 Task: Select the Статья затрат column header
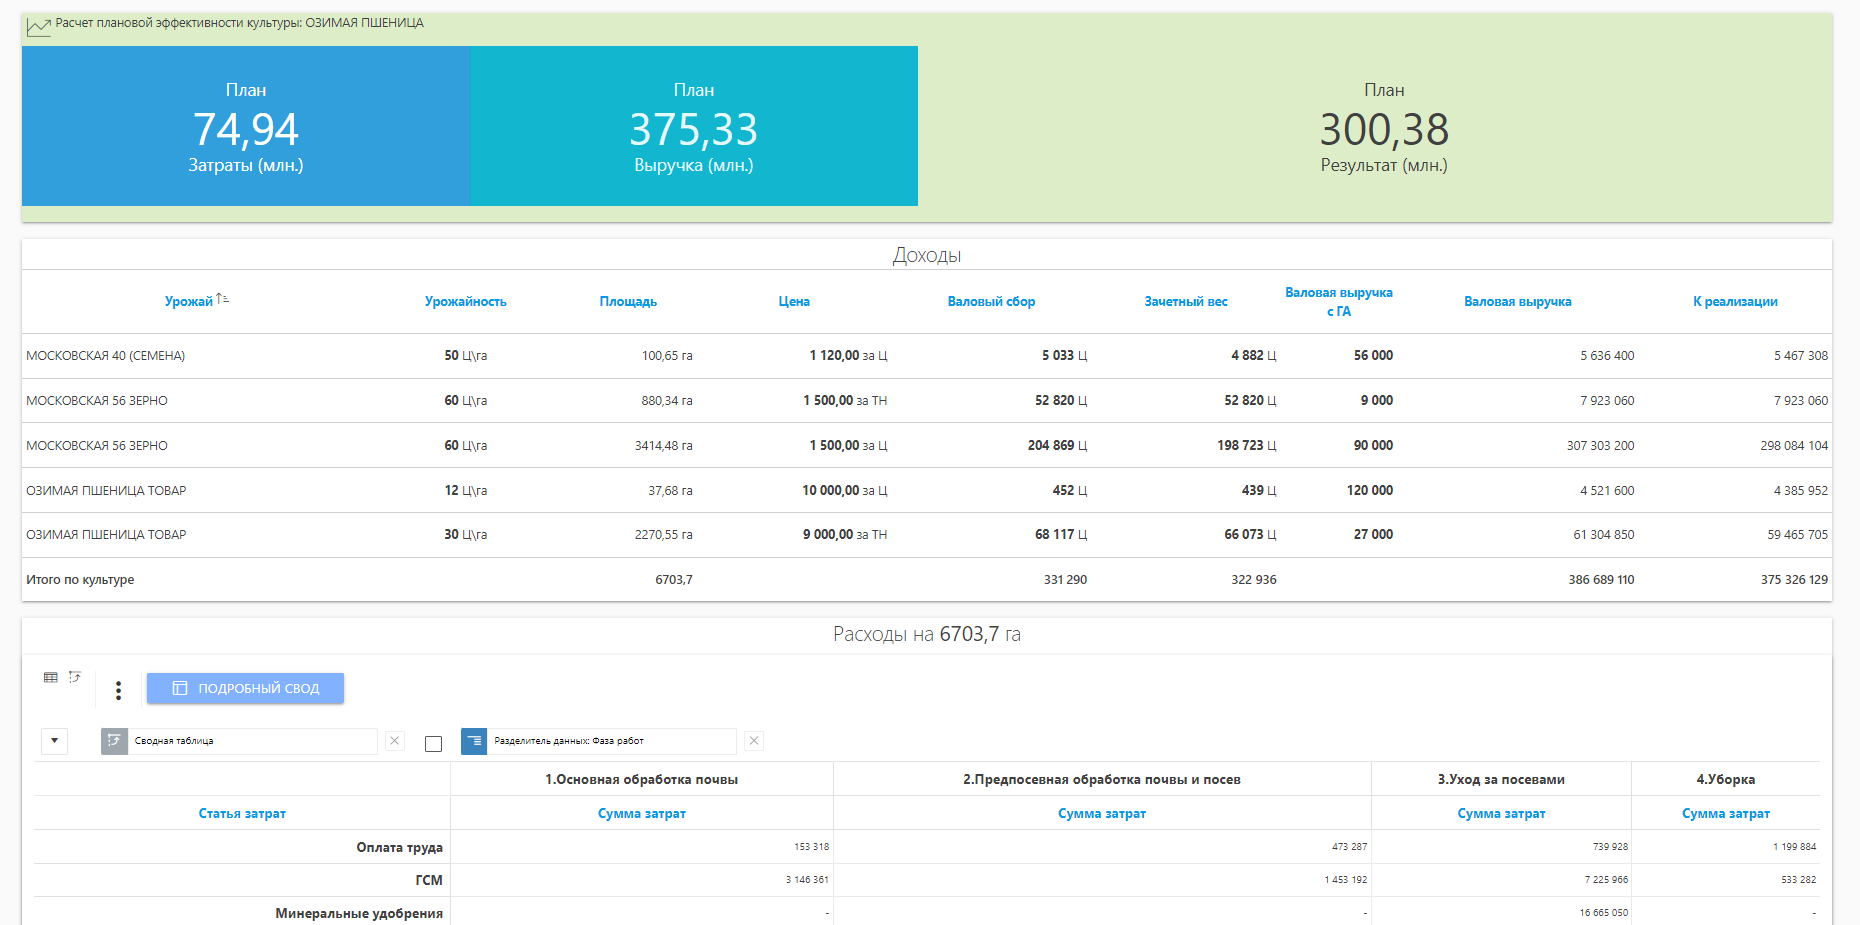click(242, 814)
